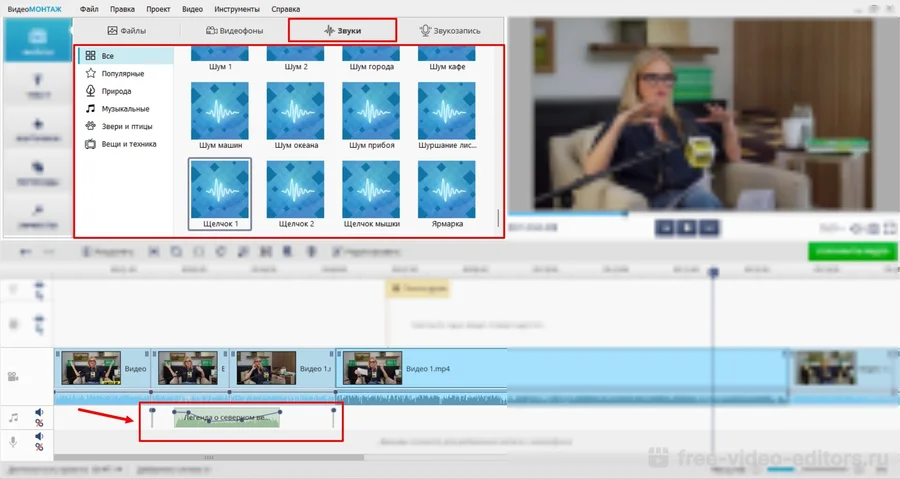Click the music note track icon
This screenshot has width=900, height=479.
coord(13,417)
